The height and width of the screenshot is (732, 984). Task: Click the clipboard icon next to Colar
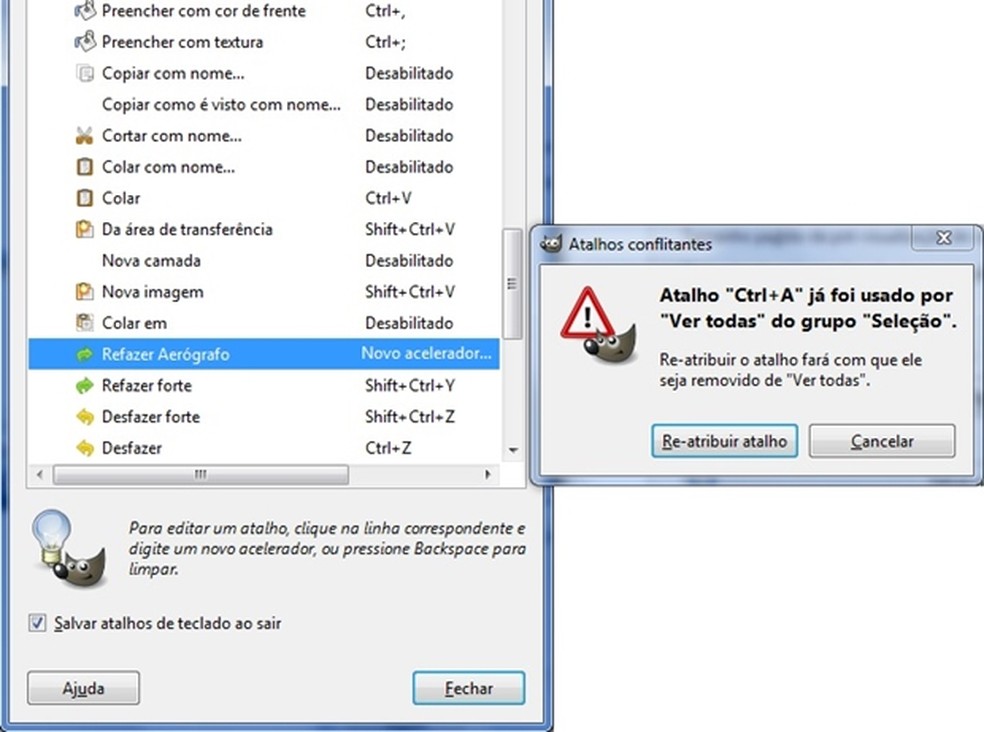[x=84, y=198]
